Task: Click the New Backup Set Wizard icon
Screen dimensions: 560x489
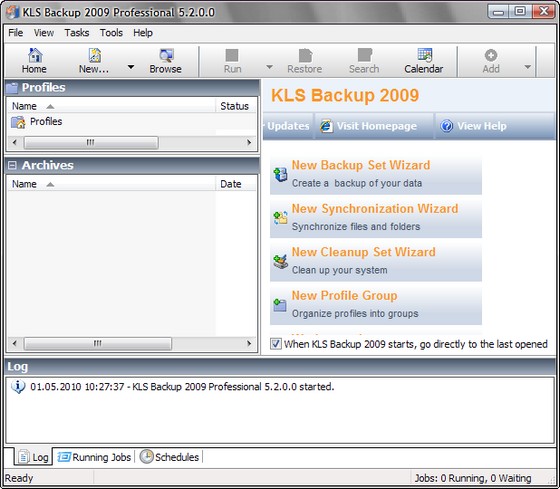Action: 280,174
